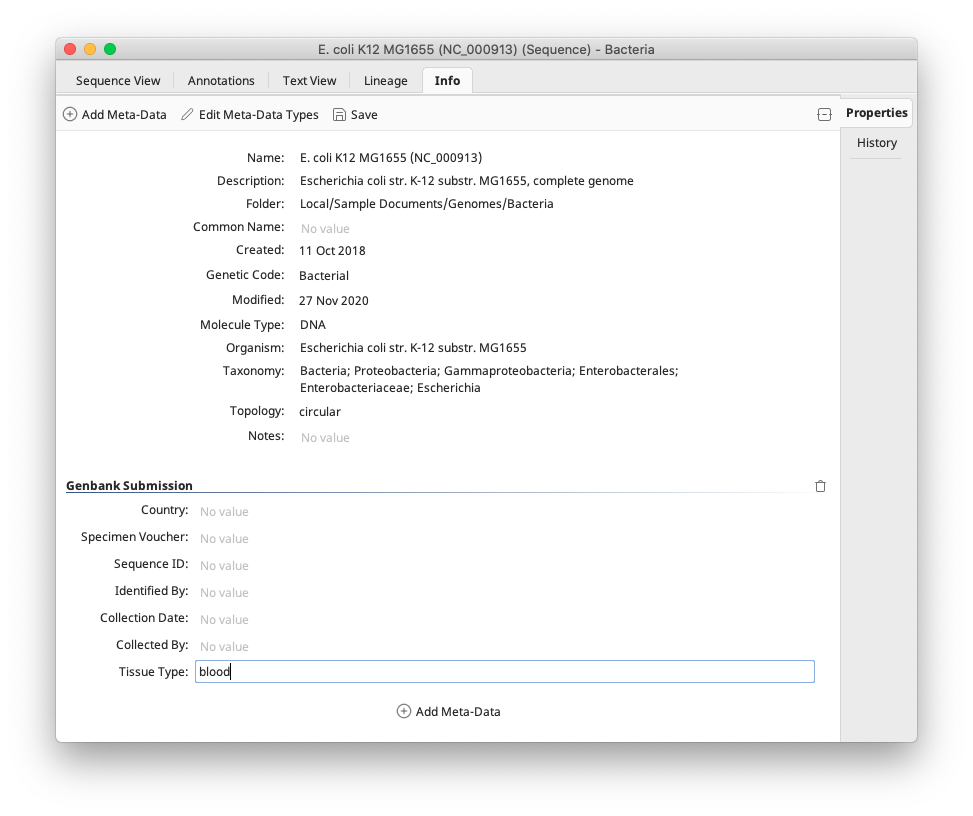The image size is (973, 816).
Task: Click the top Add Meta-Data button label
Action: (x=124, y=115)
